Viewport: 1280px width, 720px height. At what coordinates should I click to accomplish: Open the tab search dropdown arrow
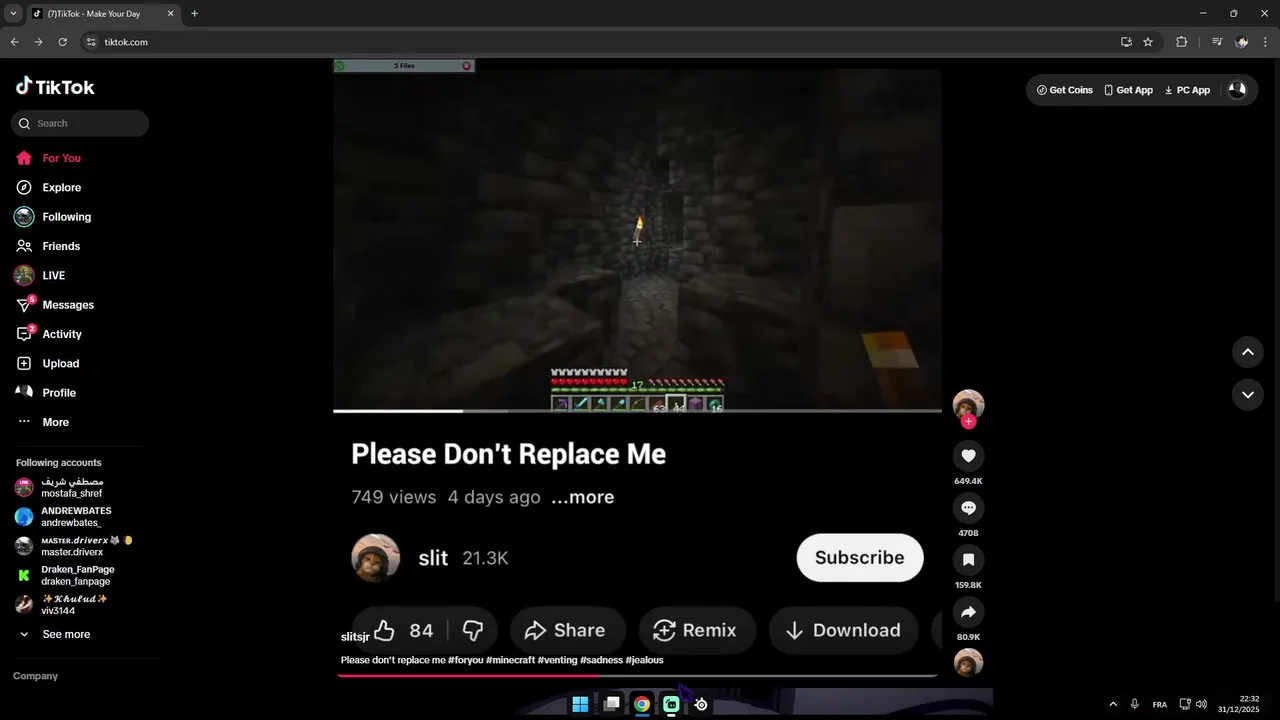click(13, 14)
